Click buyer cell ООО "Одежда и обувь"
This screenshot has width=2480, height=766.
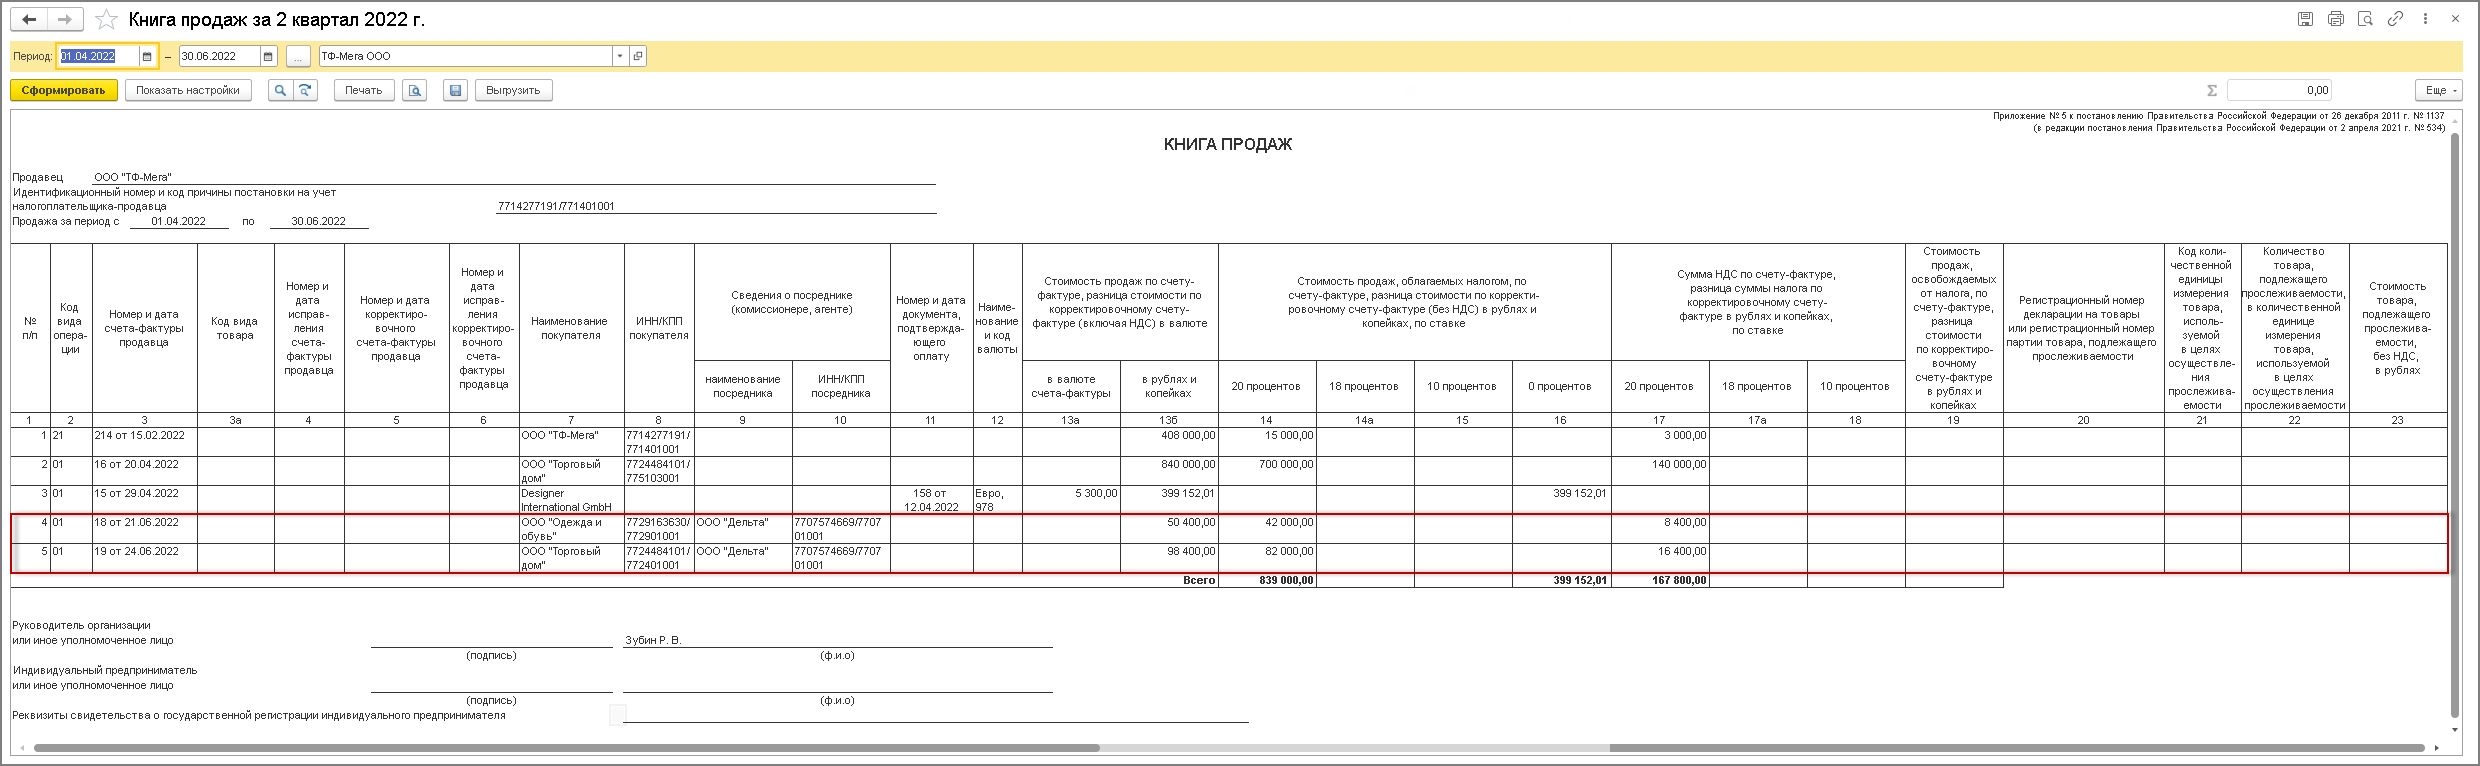[x=572, y=529]
